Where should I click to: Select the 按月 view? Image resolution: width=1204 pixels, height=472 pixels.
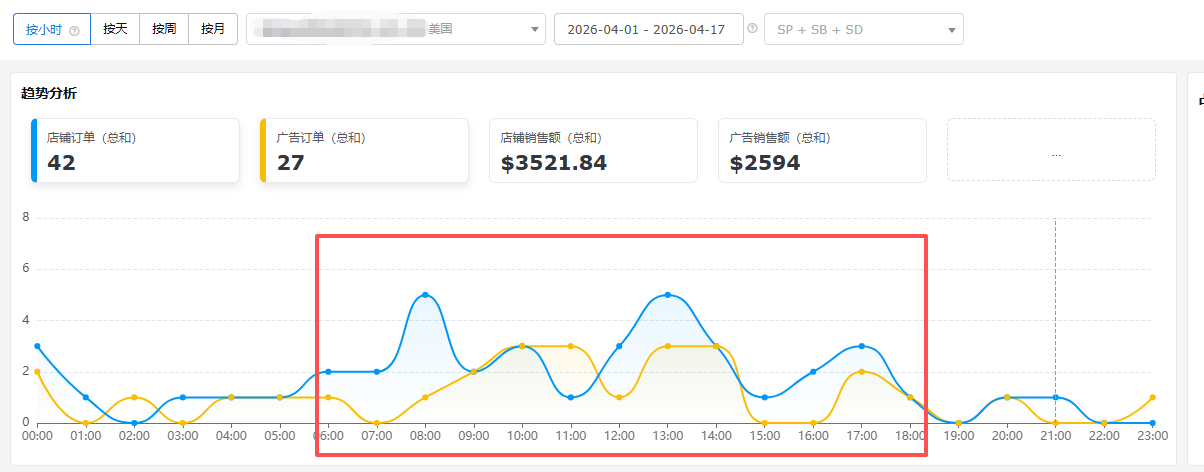coord(213,29)
